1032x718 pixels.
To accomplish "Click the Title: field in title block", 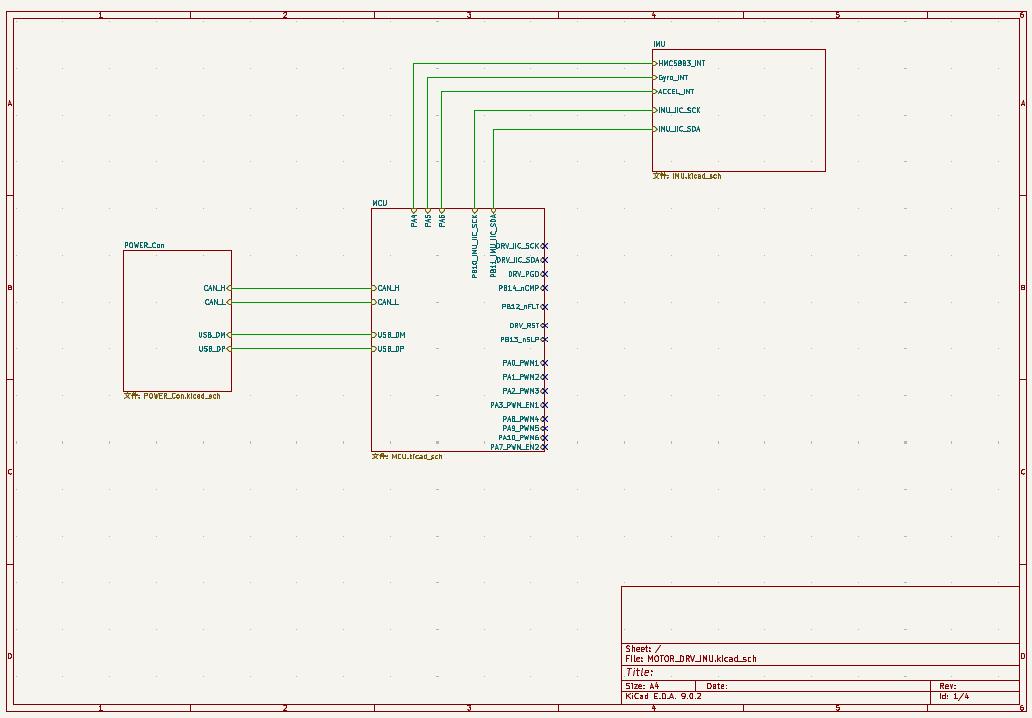I will (639, 673).
